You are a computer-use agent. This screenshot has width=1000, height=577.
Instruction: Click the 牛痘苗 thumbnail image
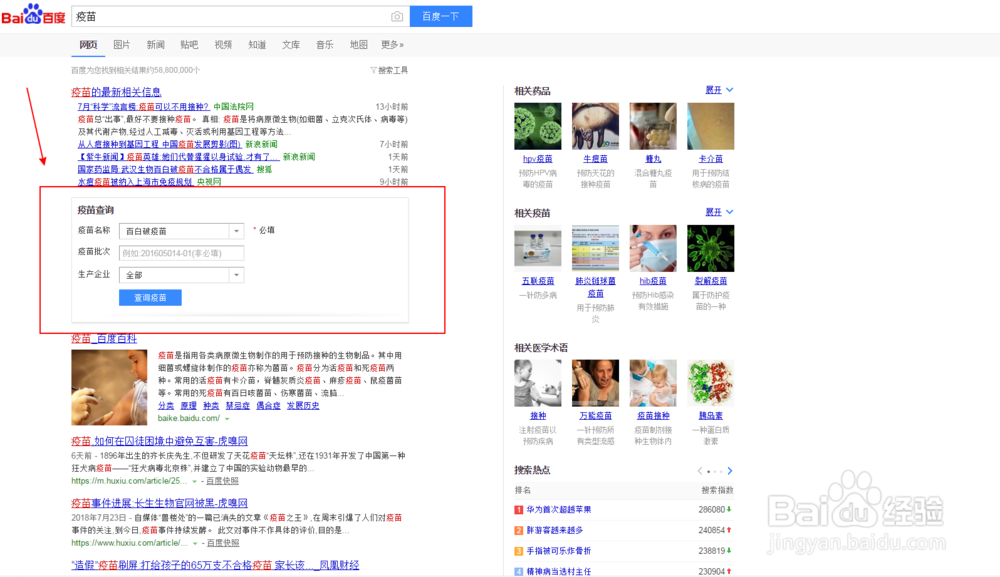tap(595, 126)
